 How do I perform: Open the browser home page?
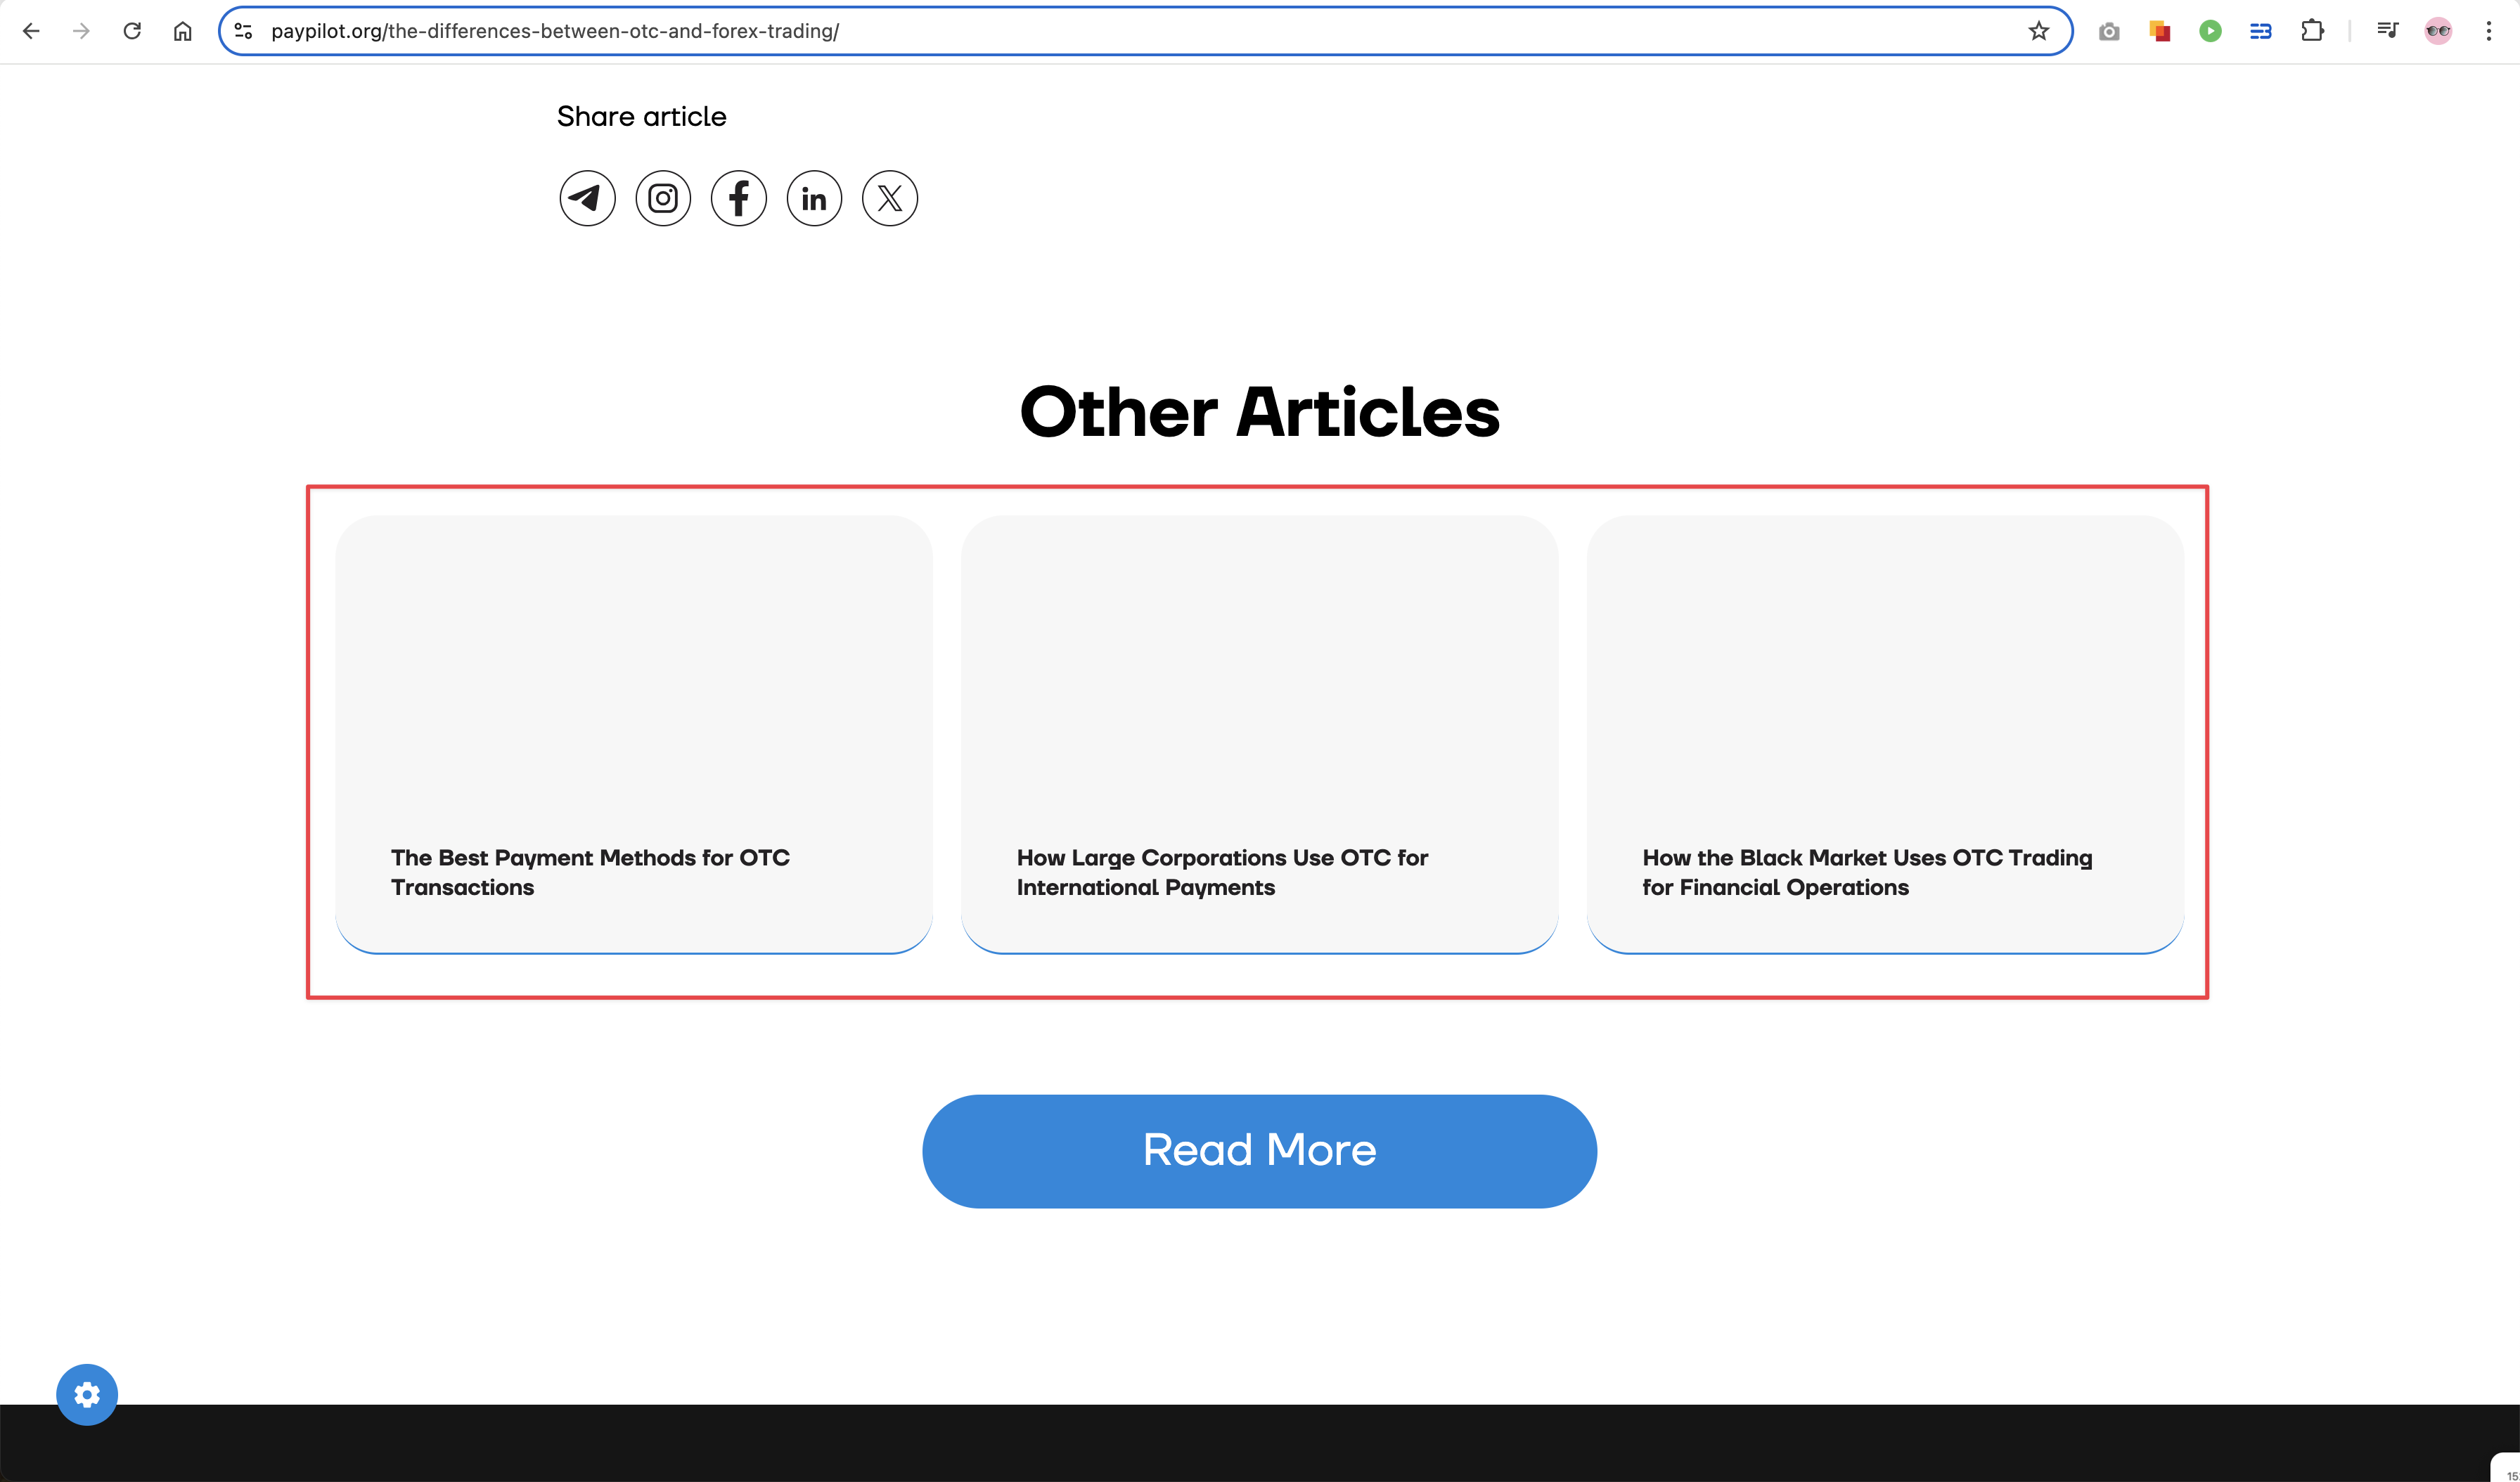pyautogui.click(x=182, y=31)
